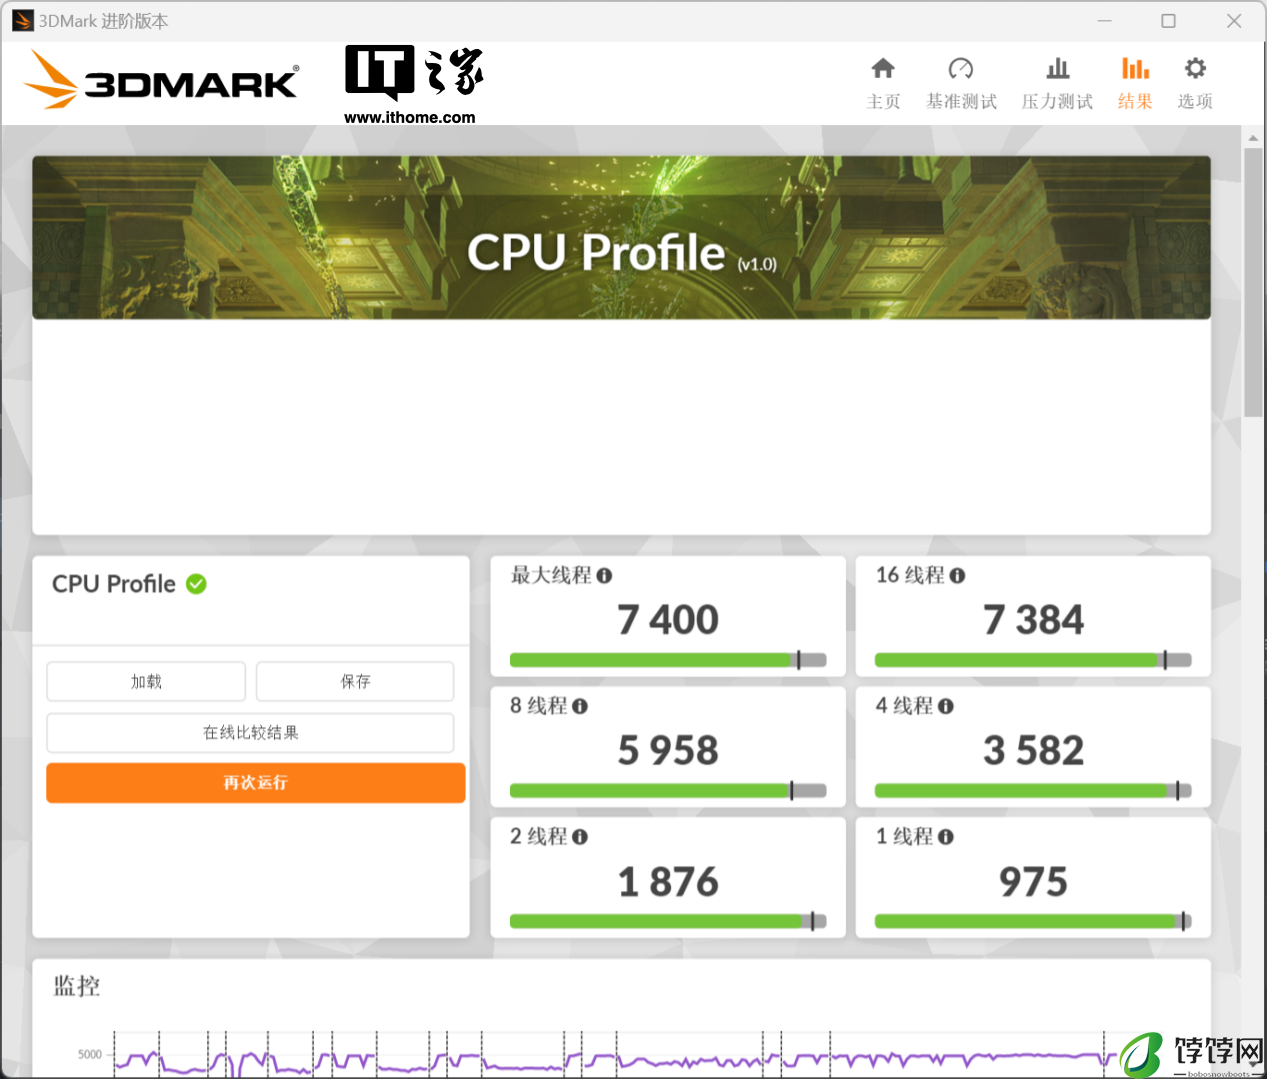Click the scrollbar up arrow
The width and height of the screenshot is (1267, 1079).
click(1253, 137)
